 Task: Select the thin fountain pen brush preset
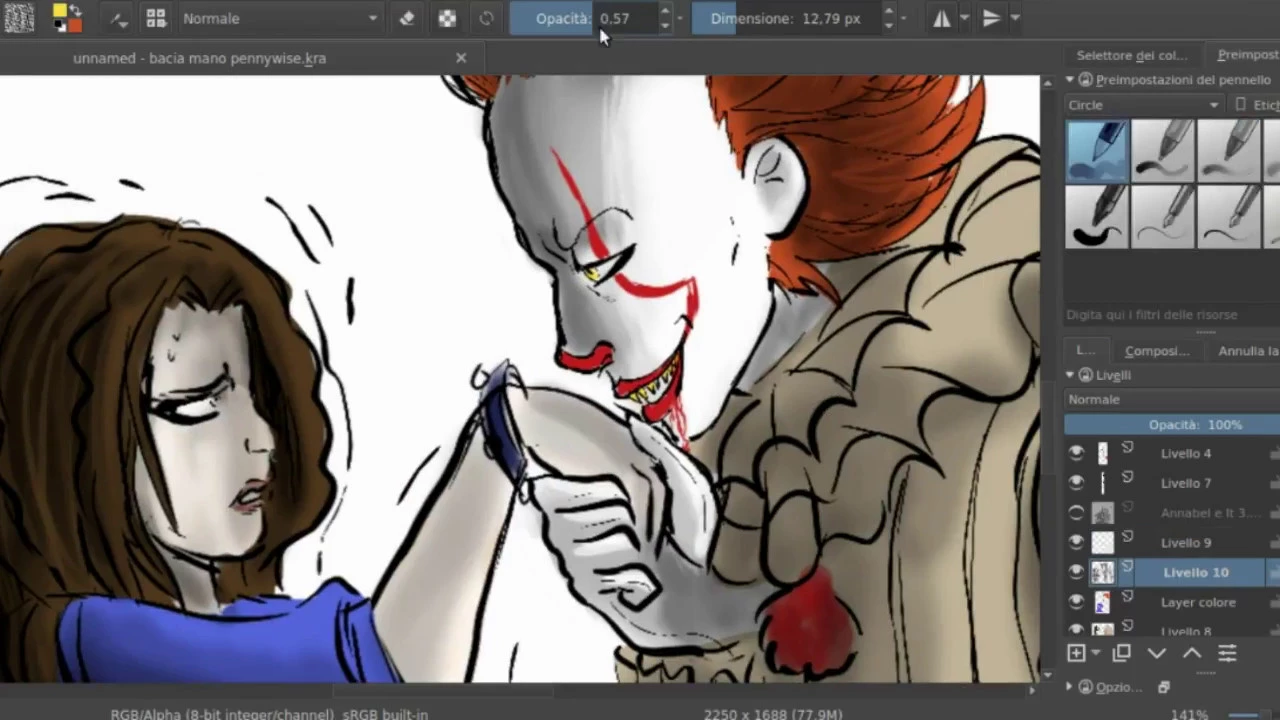click(x=1163, y=216)
